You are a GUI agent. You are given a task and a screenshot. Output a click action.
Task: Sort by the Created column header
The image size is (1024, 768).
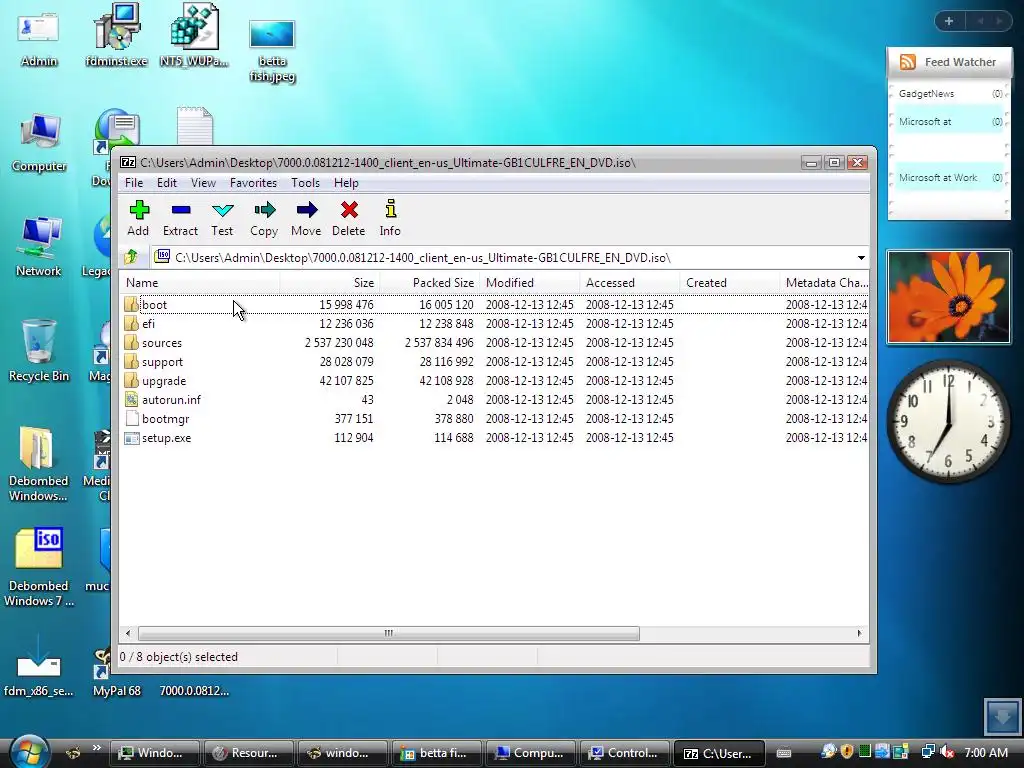coord(729,283)
